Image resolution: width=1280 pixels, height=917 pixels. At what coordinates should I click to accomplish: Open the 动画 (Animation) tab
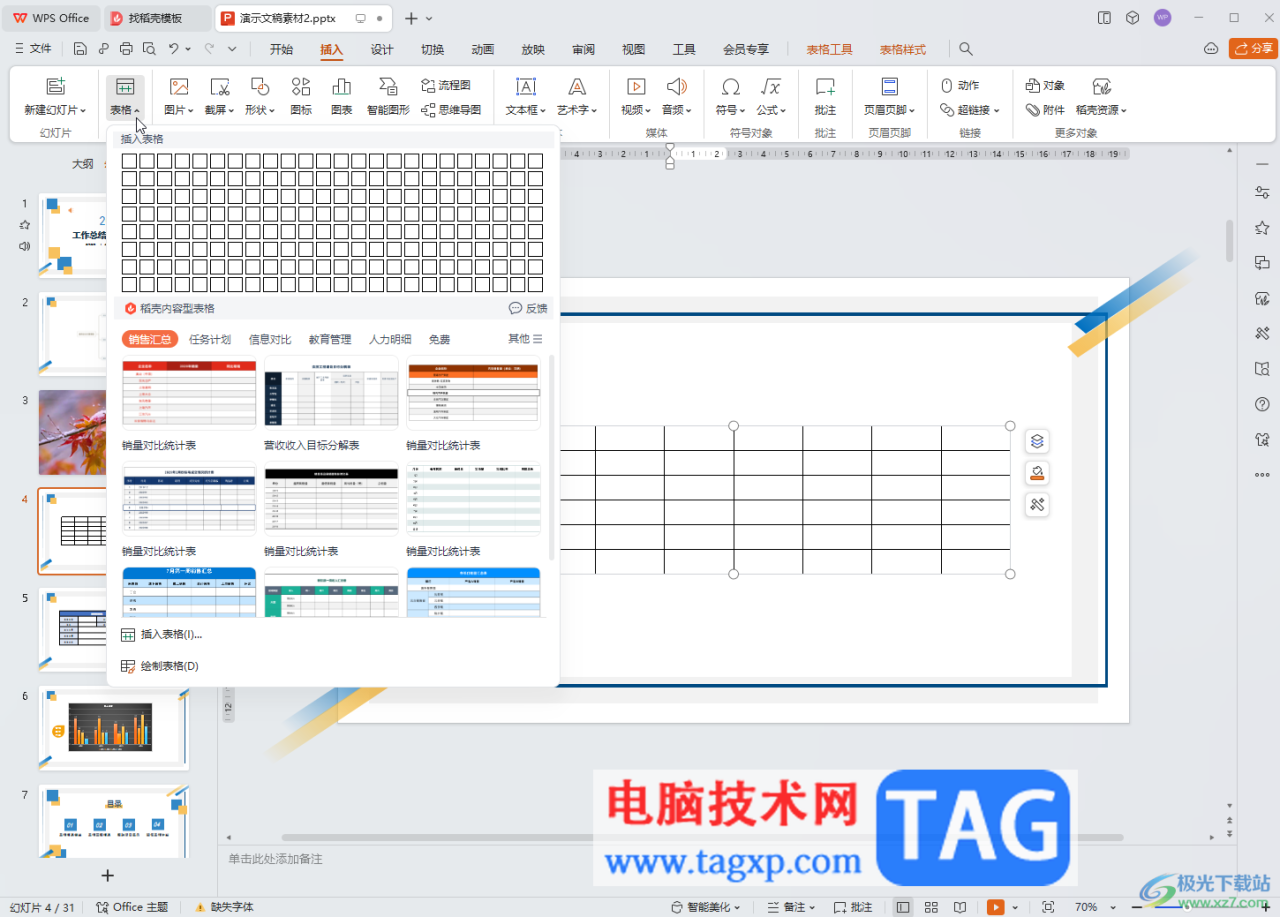tap(483, 49)
